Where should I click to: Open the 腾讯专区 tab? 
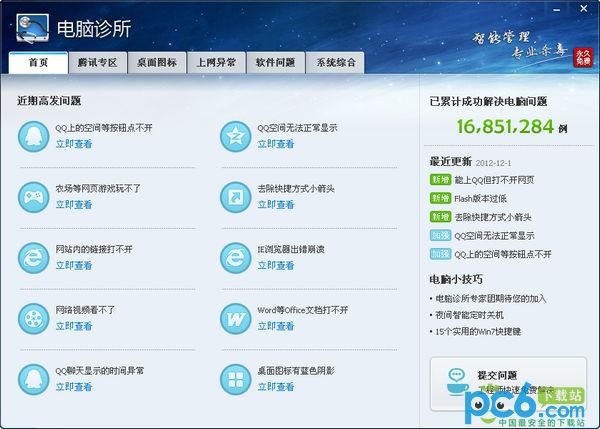pyautogui.click(x=98, y=63)
